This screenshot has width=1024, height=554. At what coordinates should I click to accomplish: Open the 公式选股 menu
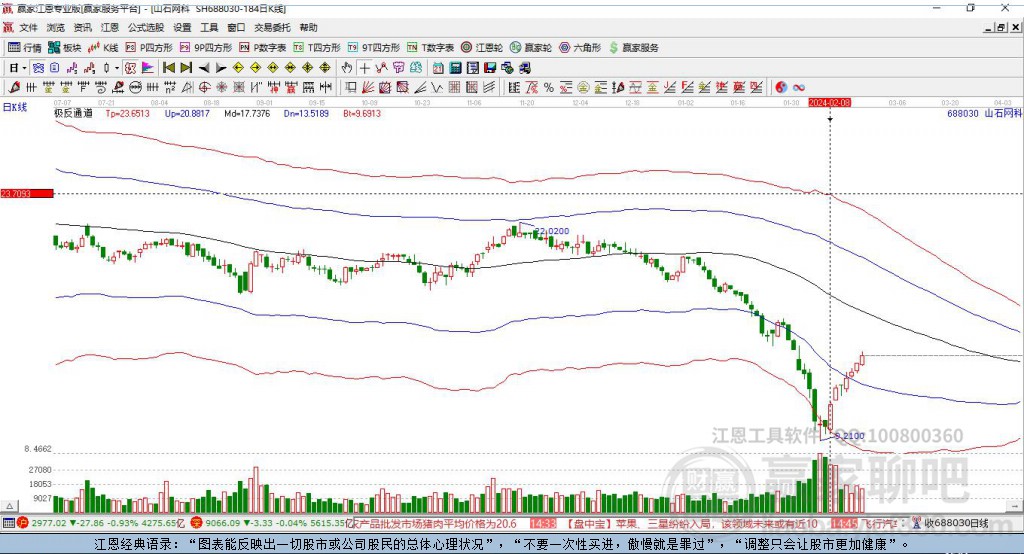(146, 27)
